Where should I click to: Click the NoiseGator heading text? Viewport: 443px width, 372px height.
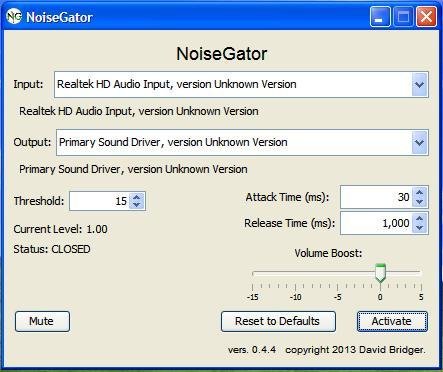point(221,54)
